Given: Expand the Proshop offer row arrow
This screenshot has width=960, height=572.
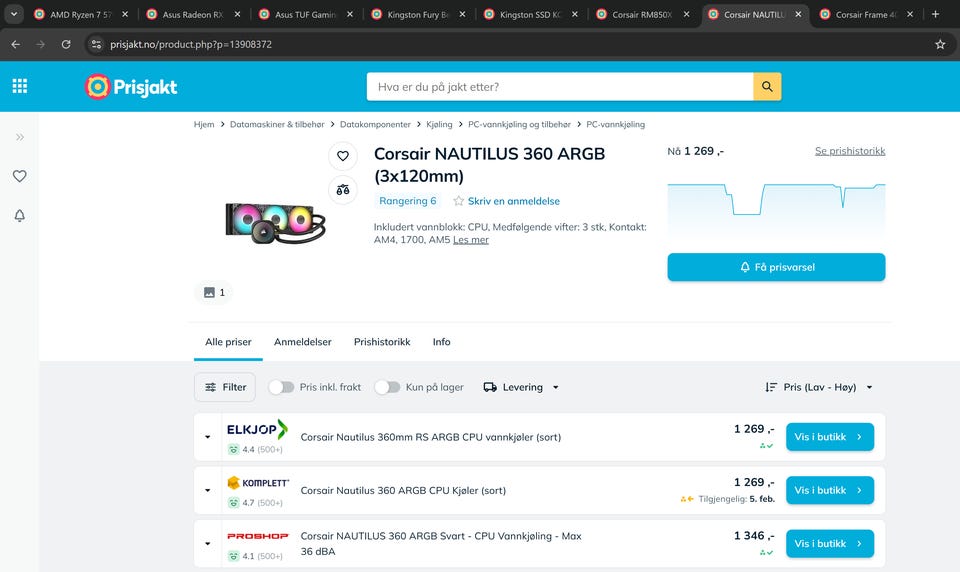Looking at the screenshot, I should click(x=208, y=544).
